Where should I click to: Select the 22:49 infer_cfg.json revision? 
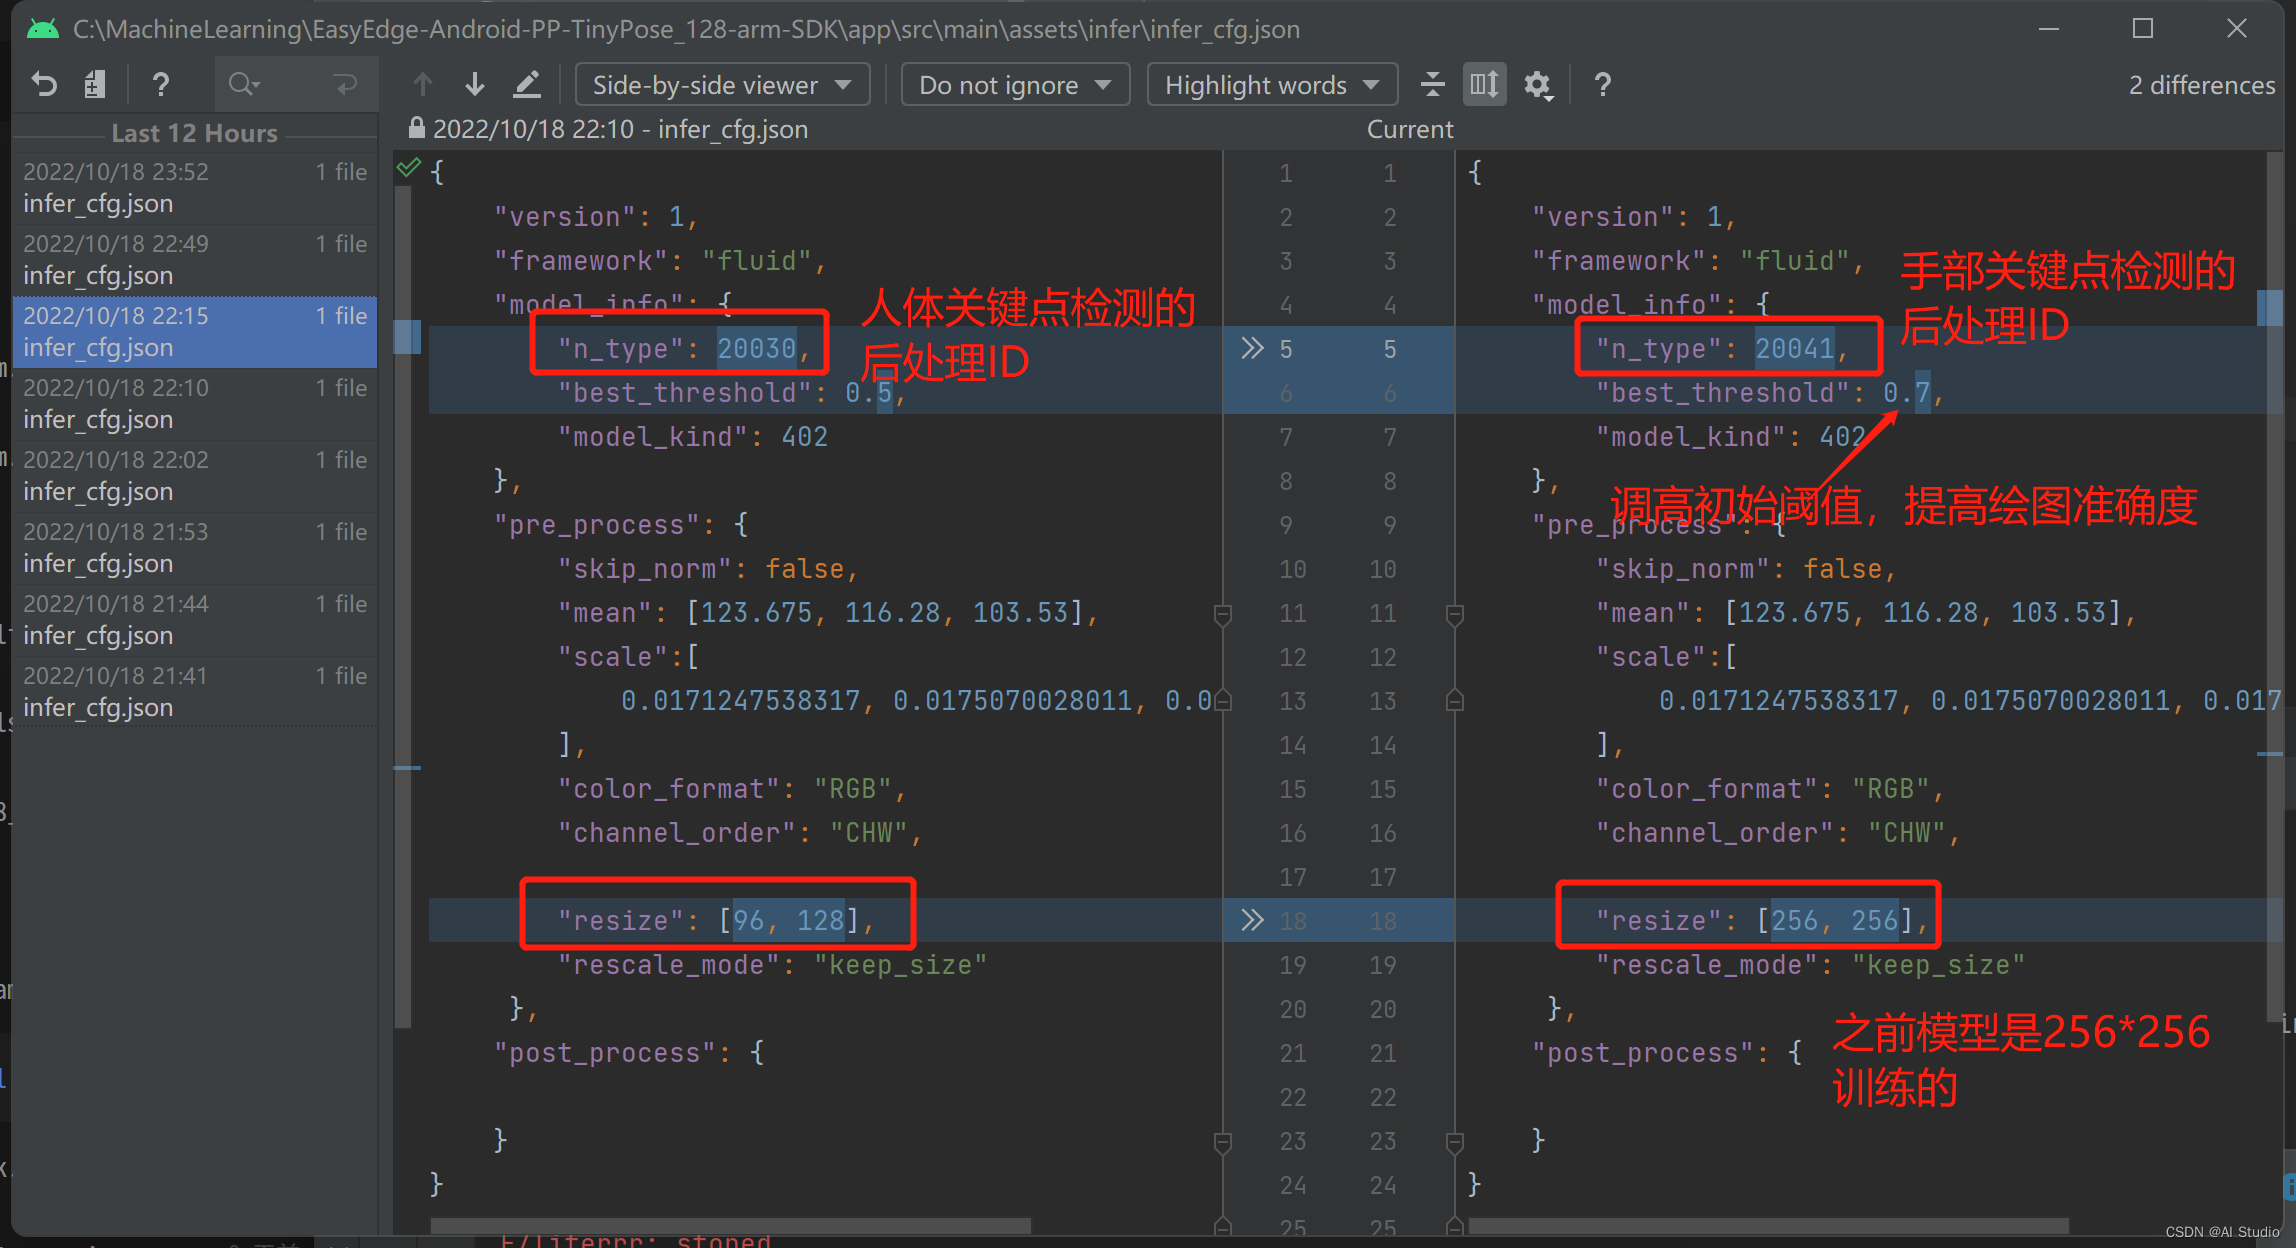(x=195, y=258)
